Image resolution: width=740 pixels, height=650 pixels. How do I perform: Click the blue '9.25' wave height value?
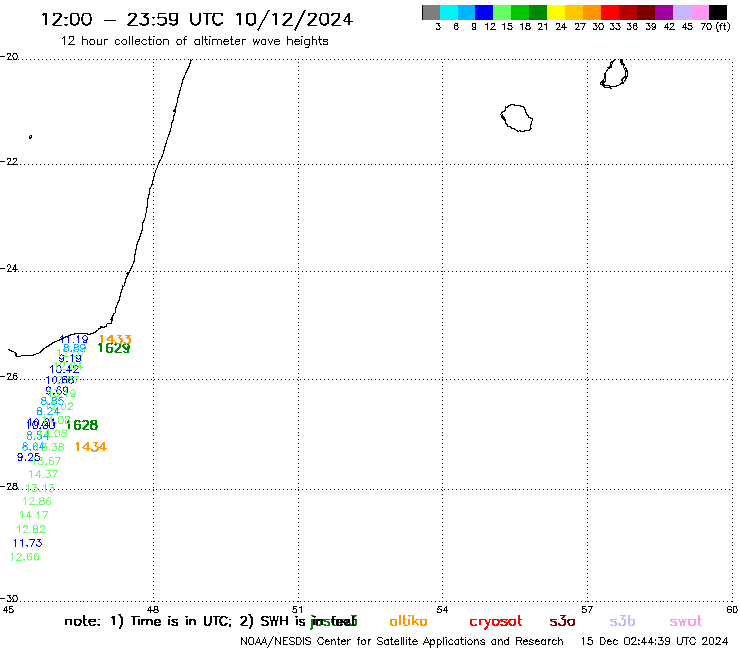tap(28, 457)
